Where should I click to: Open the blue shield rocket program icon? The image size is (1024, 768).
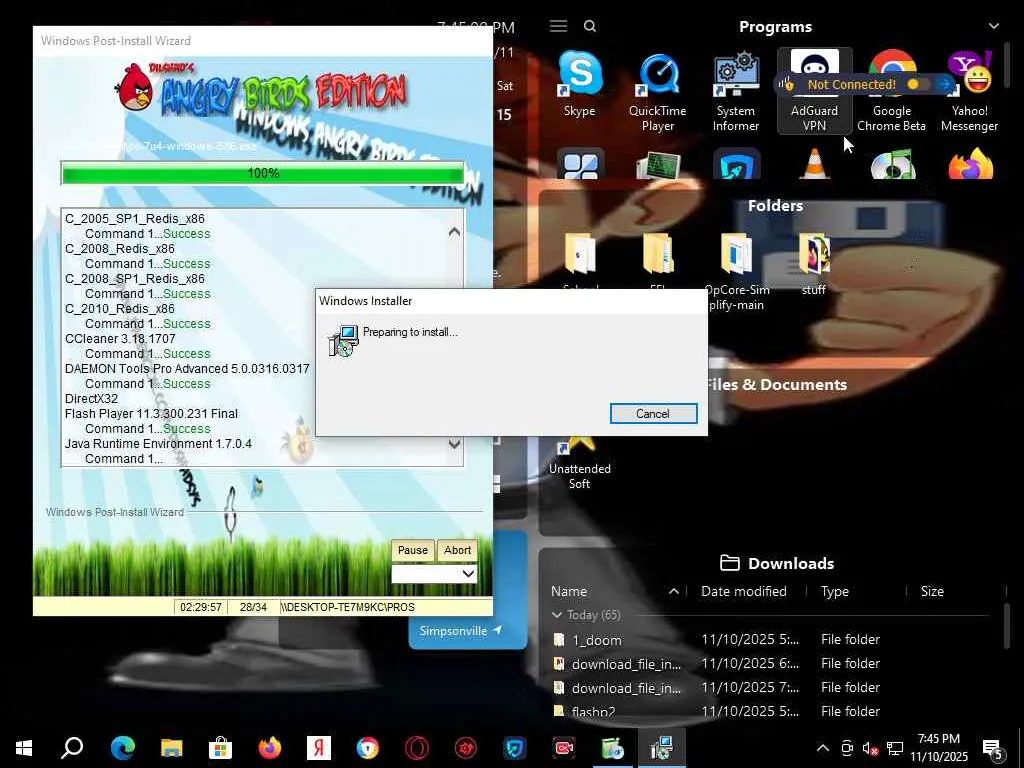(737, 163)
